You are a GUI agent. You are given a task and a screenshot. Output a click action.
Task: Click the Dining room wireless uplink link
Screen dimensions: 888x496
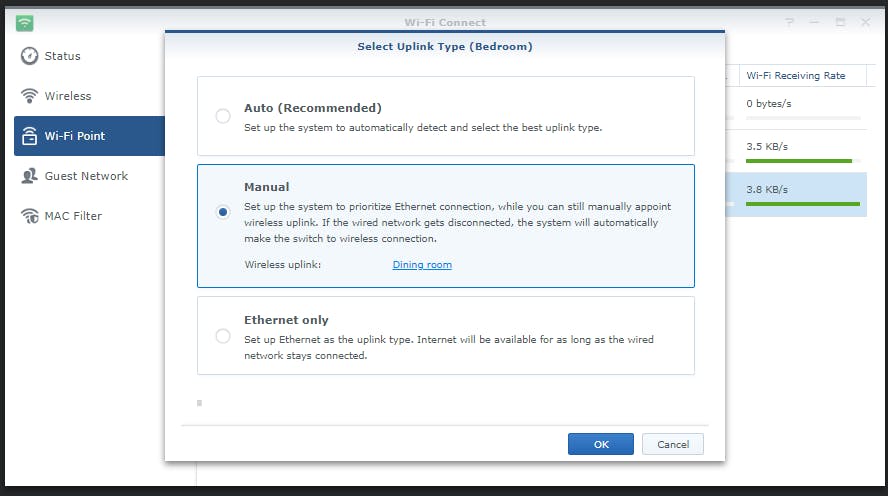(x=421, y=265)
